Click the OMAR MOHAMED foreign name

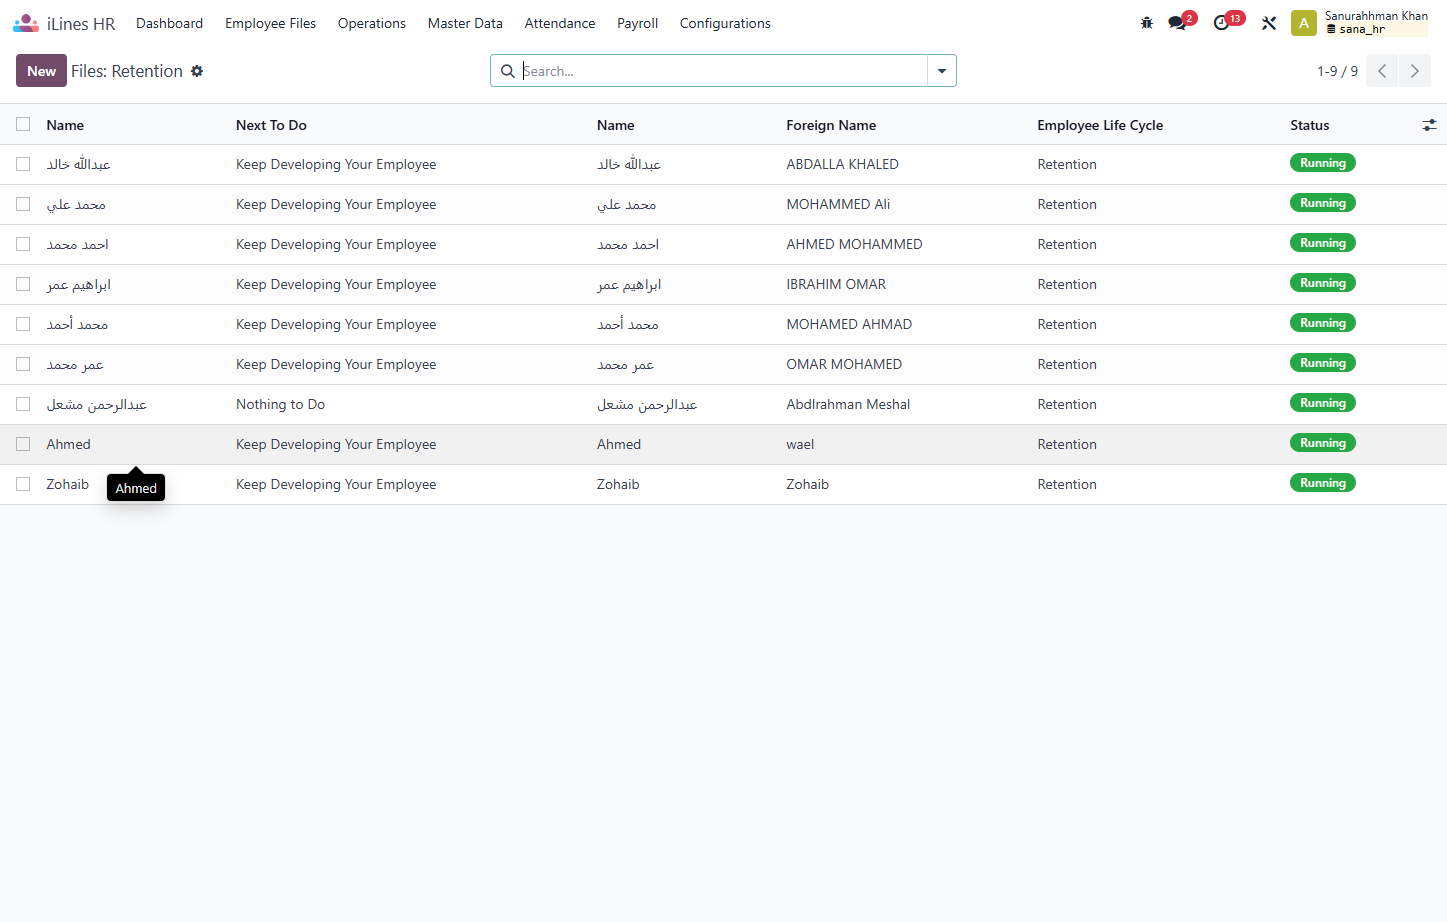point(844,364)
